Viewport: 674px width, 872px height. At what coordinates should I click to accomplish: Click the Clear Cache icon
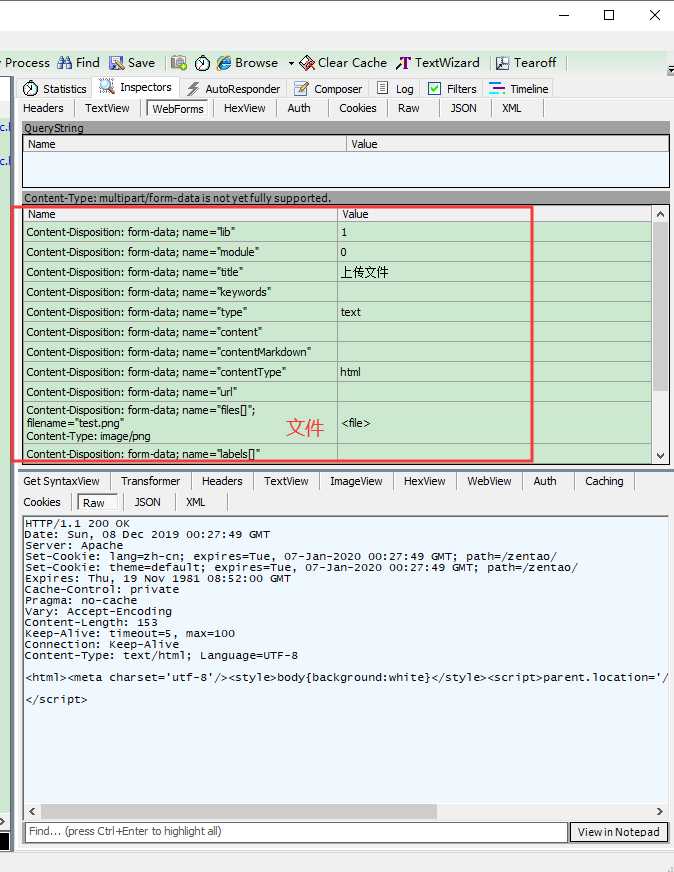pyautogui.click(x=307, y=63)
